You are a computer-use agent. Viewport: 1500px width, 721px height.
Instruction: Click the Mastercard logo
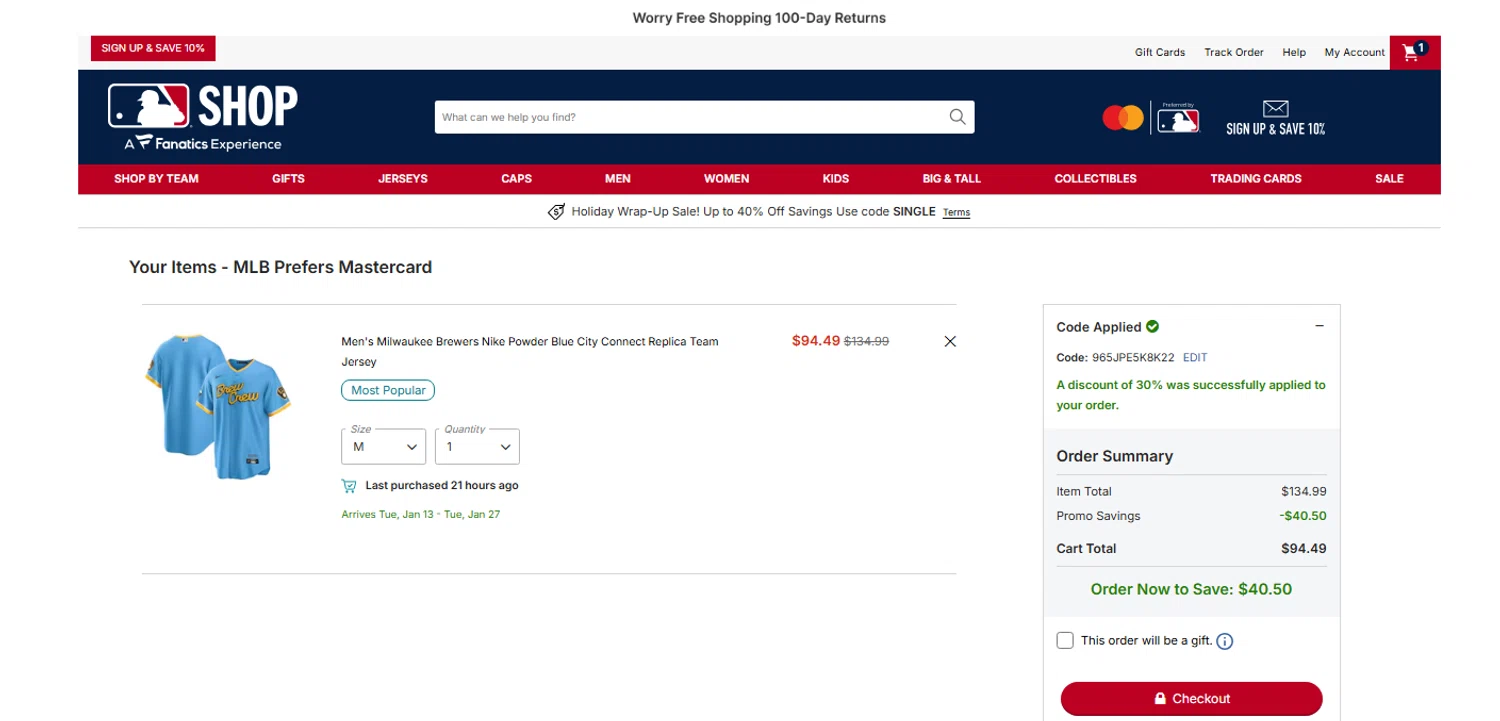point(1122,118)
